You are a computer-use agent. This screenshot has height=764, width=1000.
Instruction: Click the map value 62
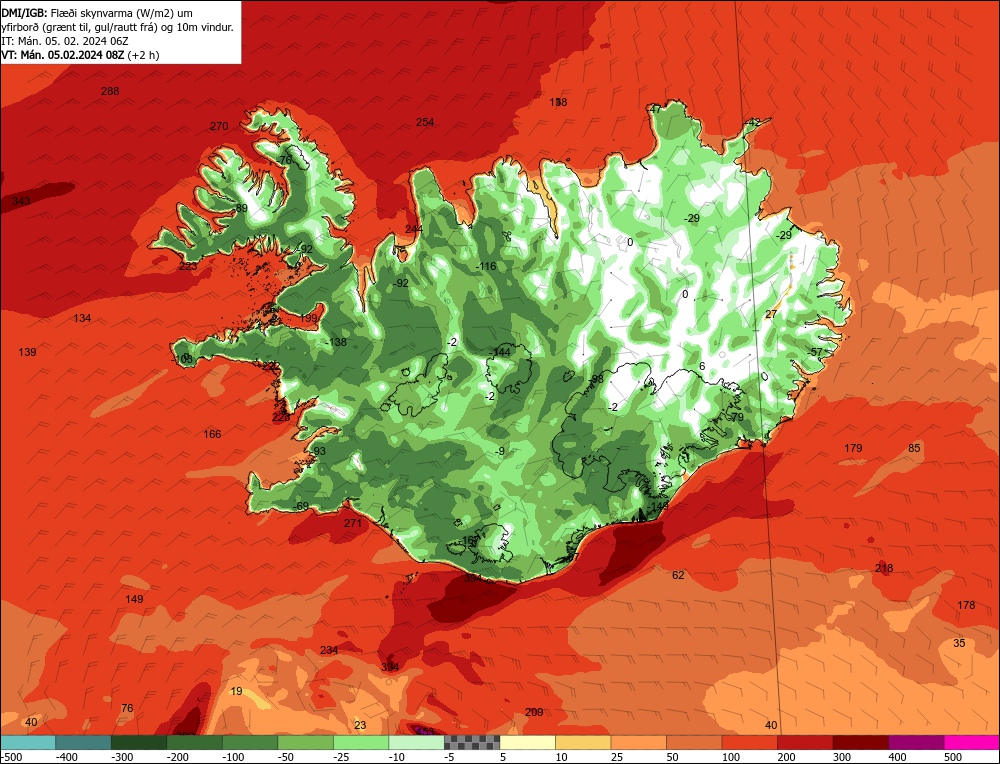tap(678, 575)
